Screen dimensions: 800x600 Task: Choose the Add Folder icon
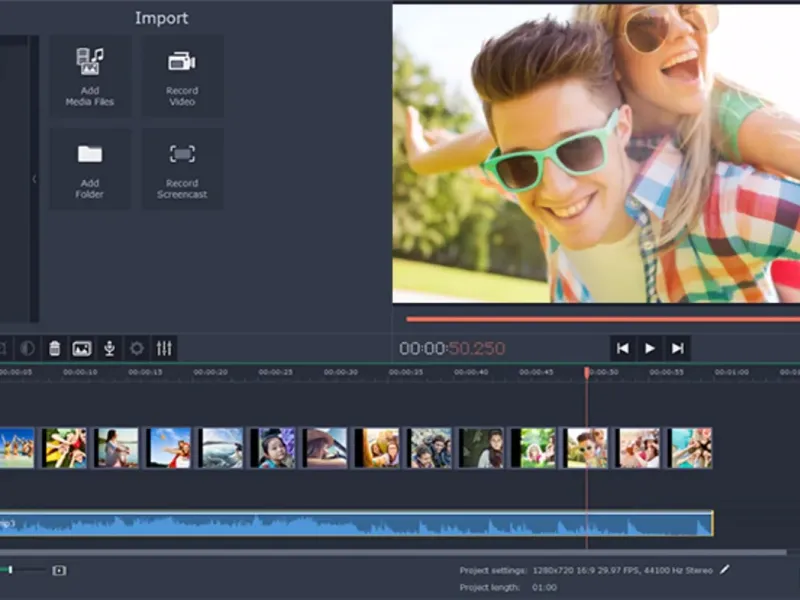coord(90,169)
